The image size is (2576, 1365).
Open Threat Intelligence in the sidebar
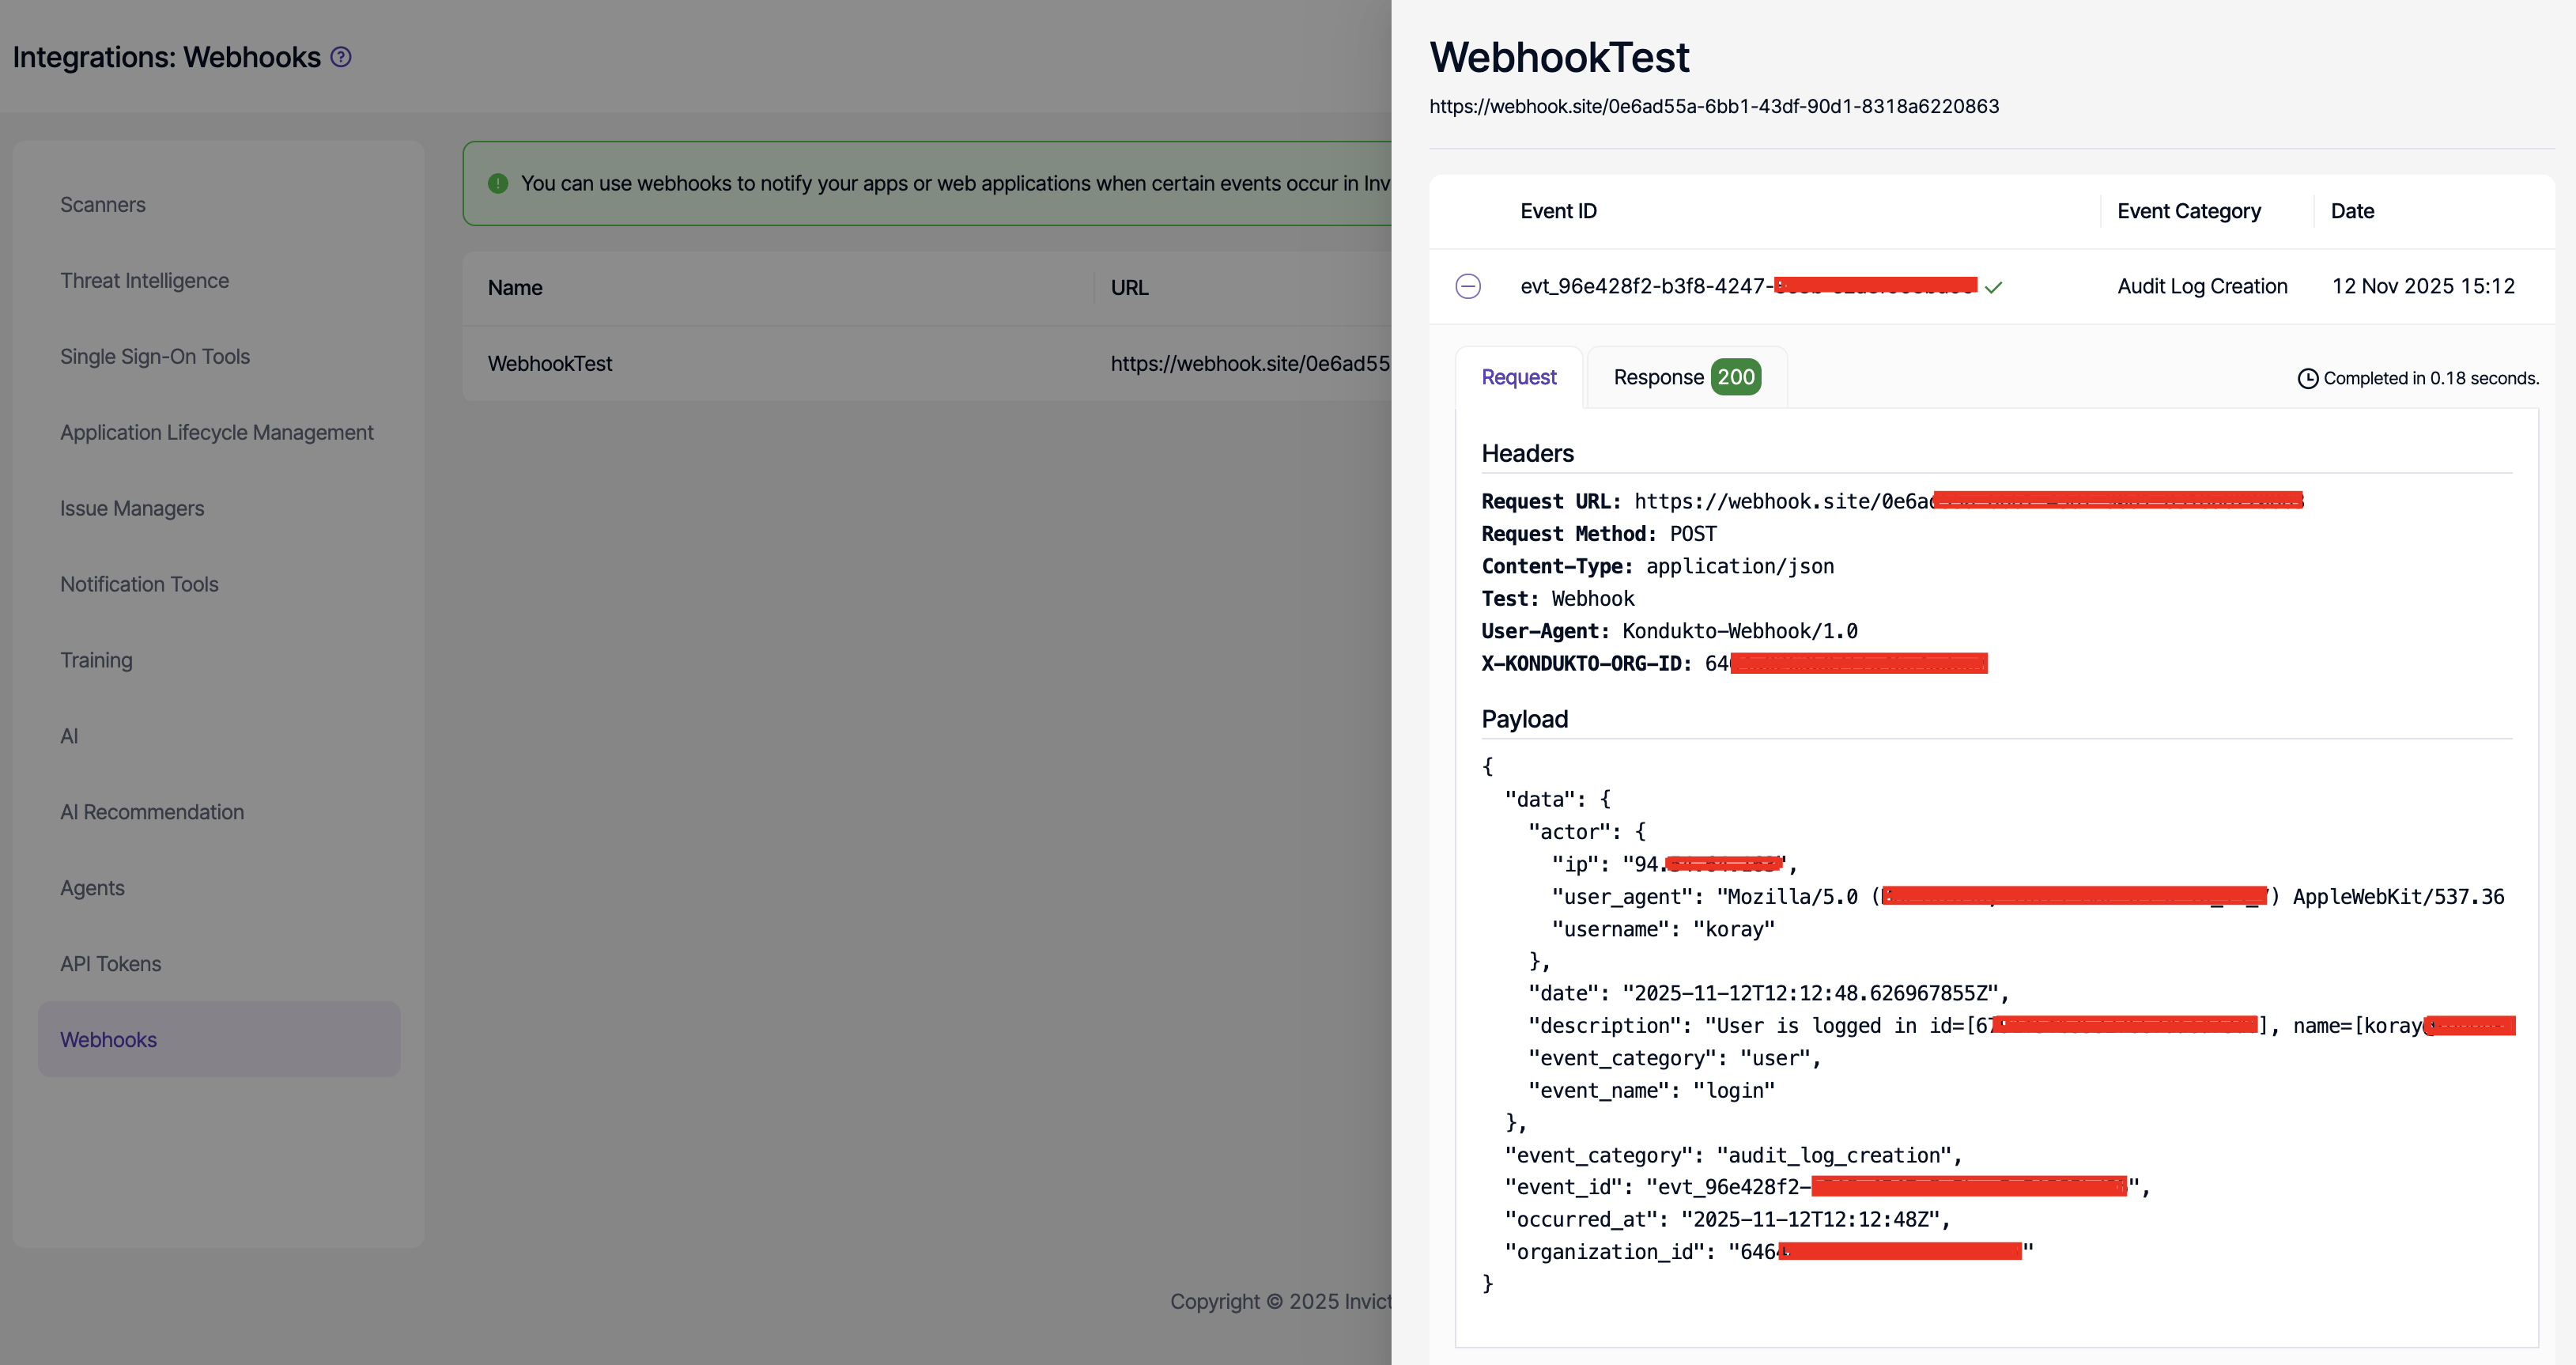click(144, 281)
